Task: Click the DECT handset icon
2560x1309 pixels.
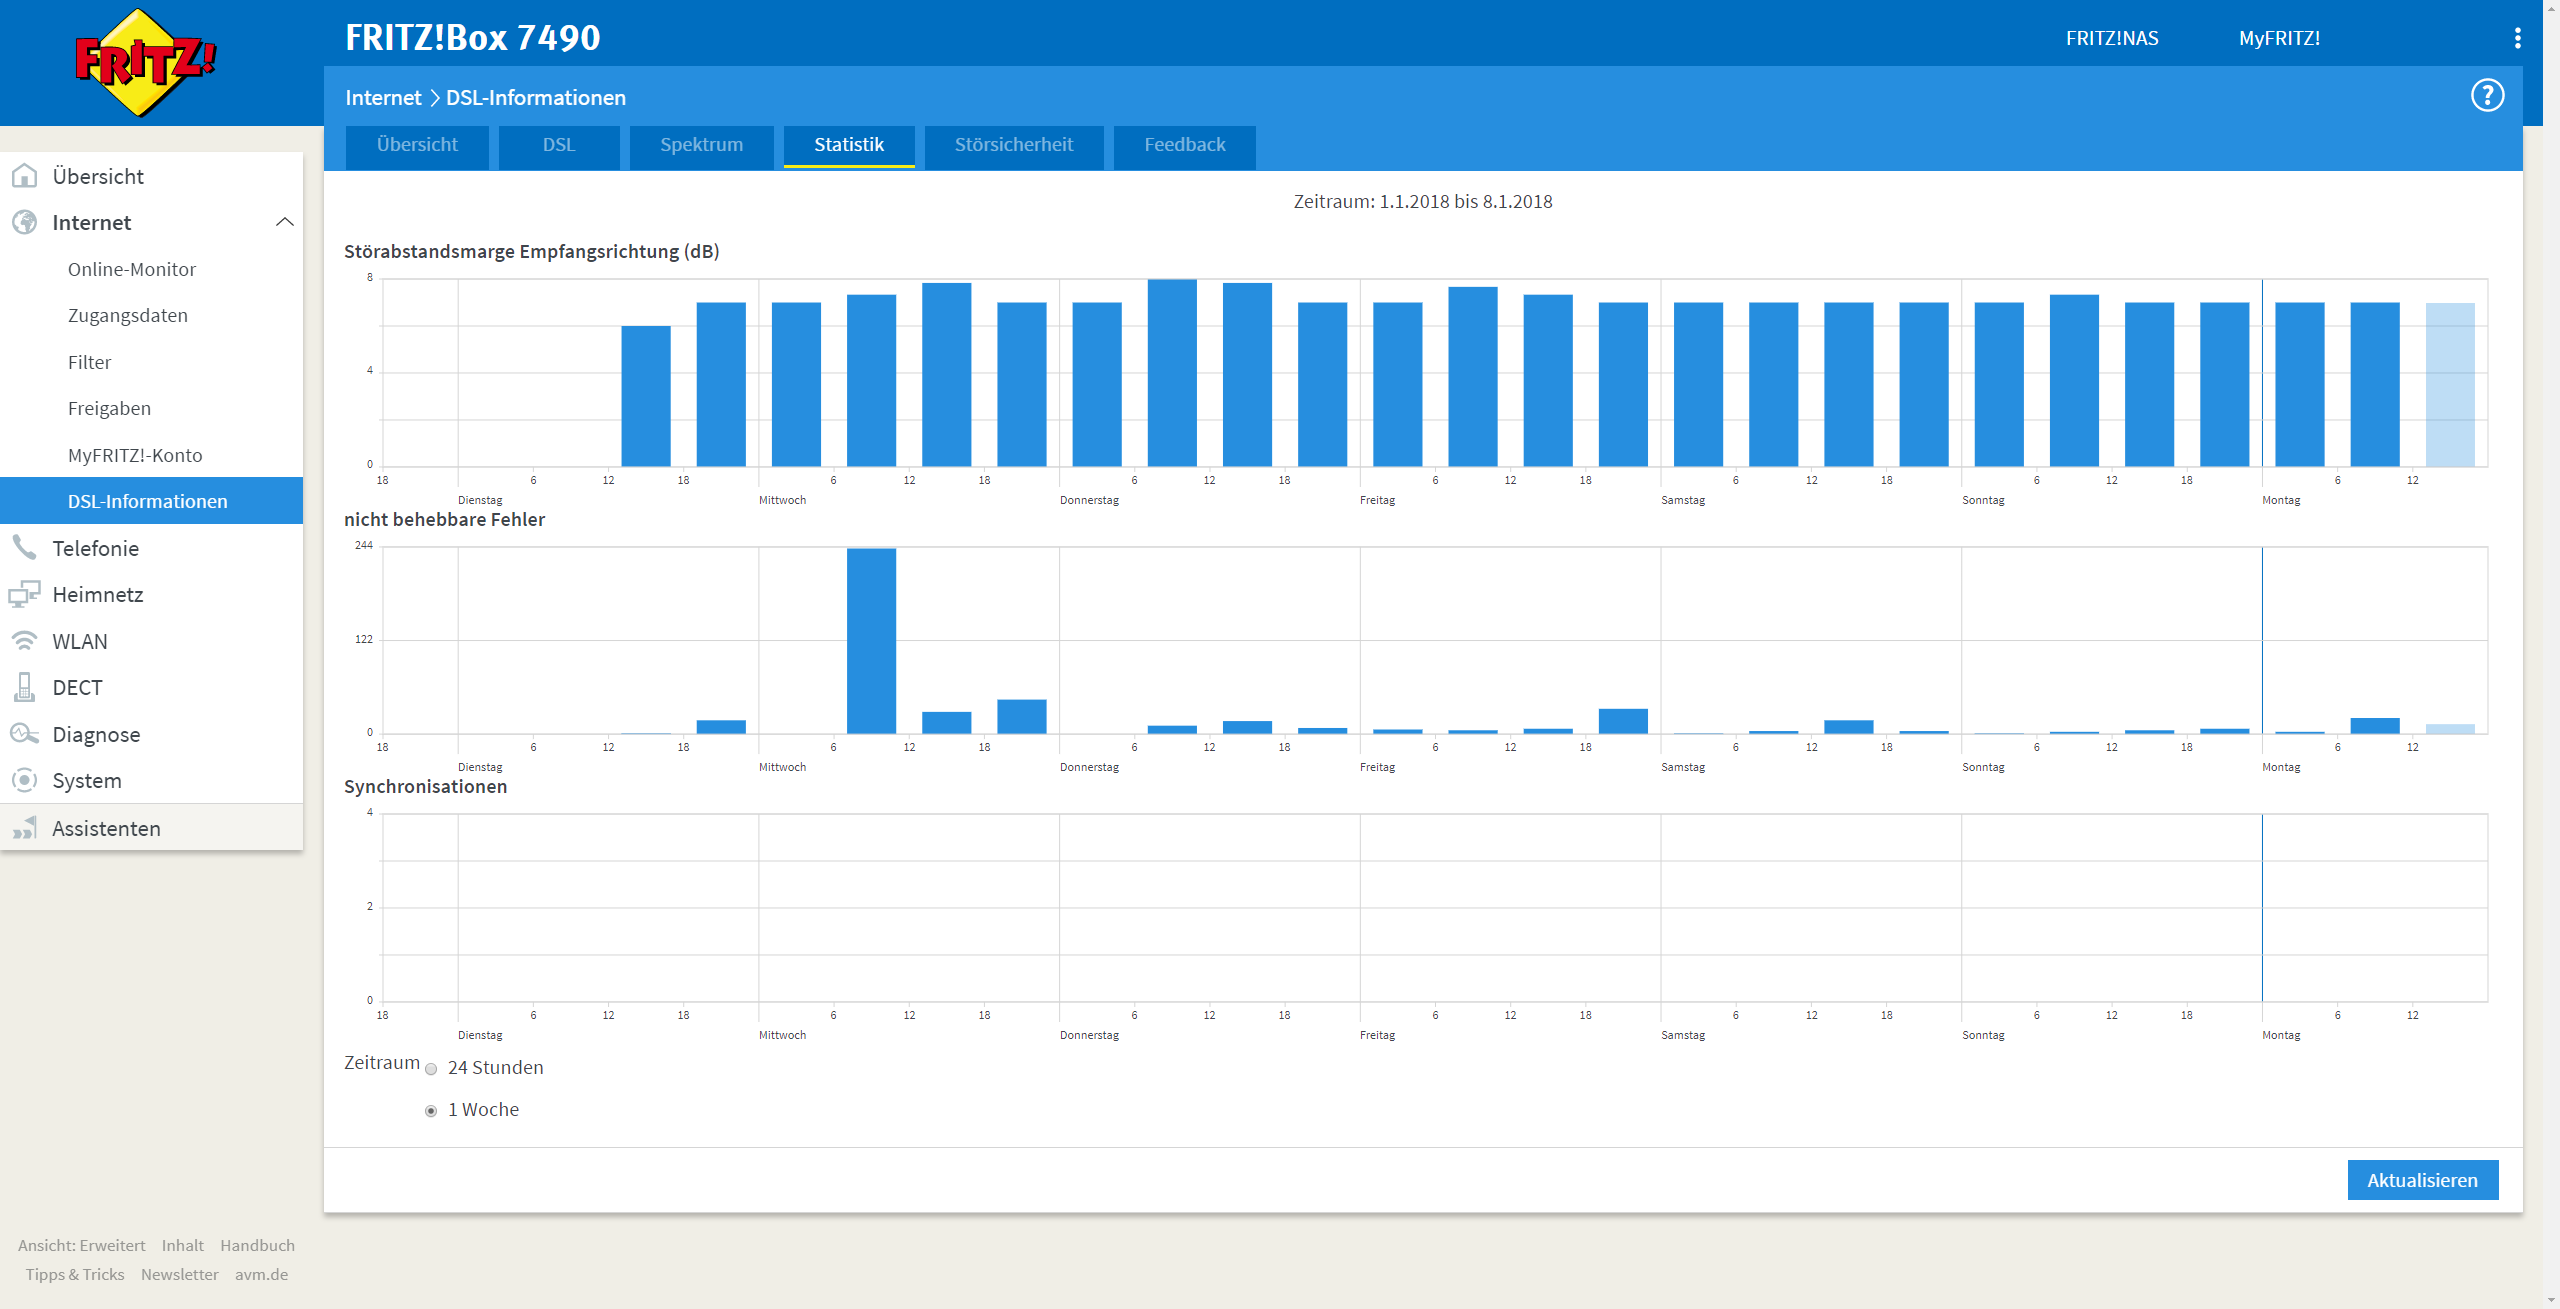Action: click(x=24, y=688)
